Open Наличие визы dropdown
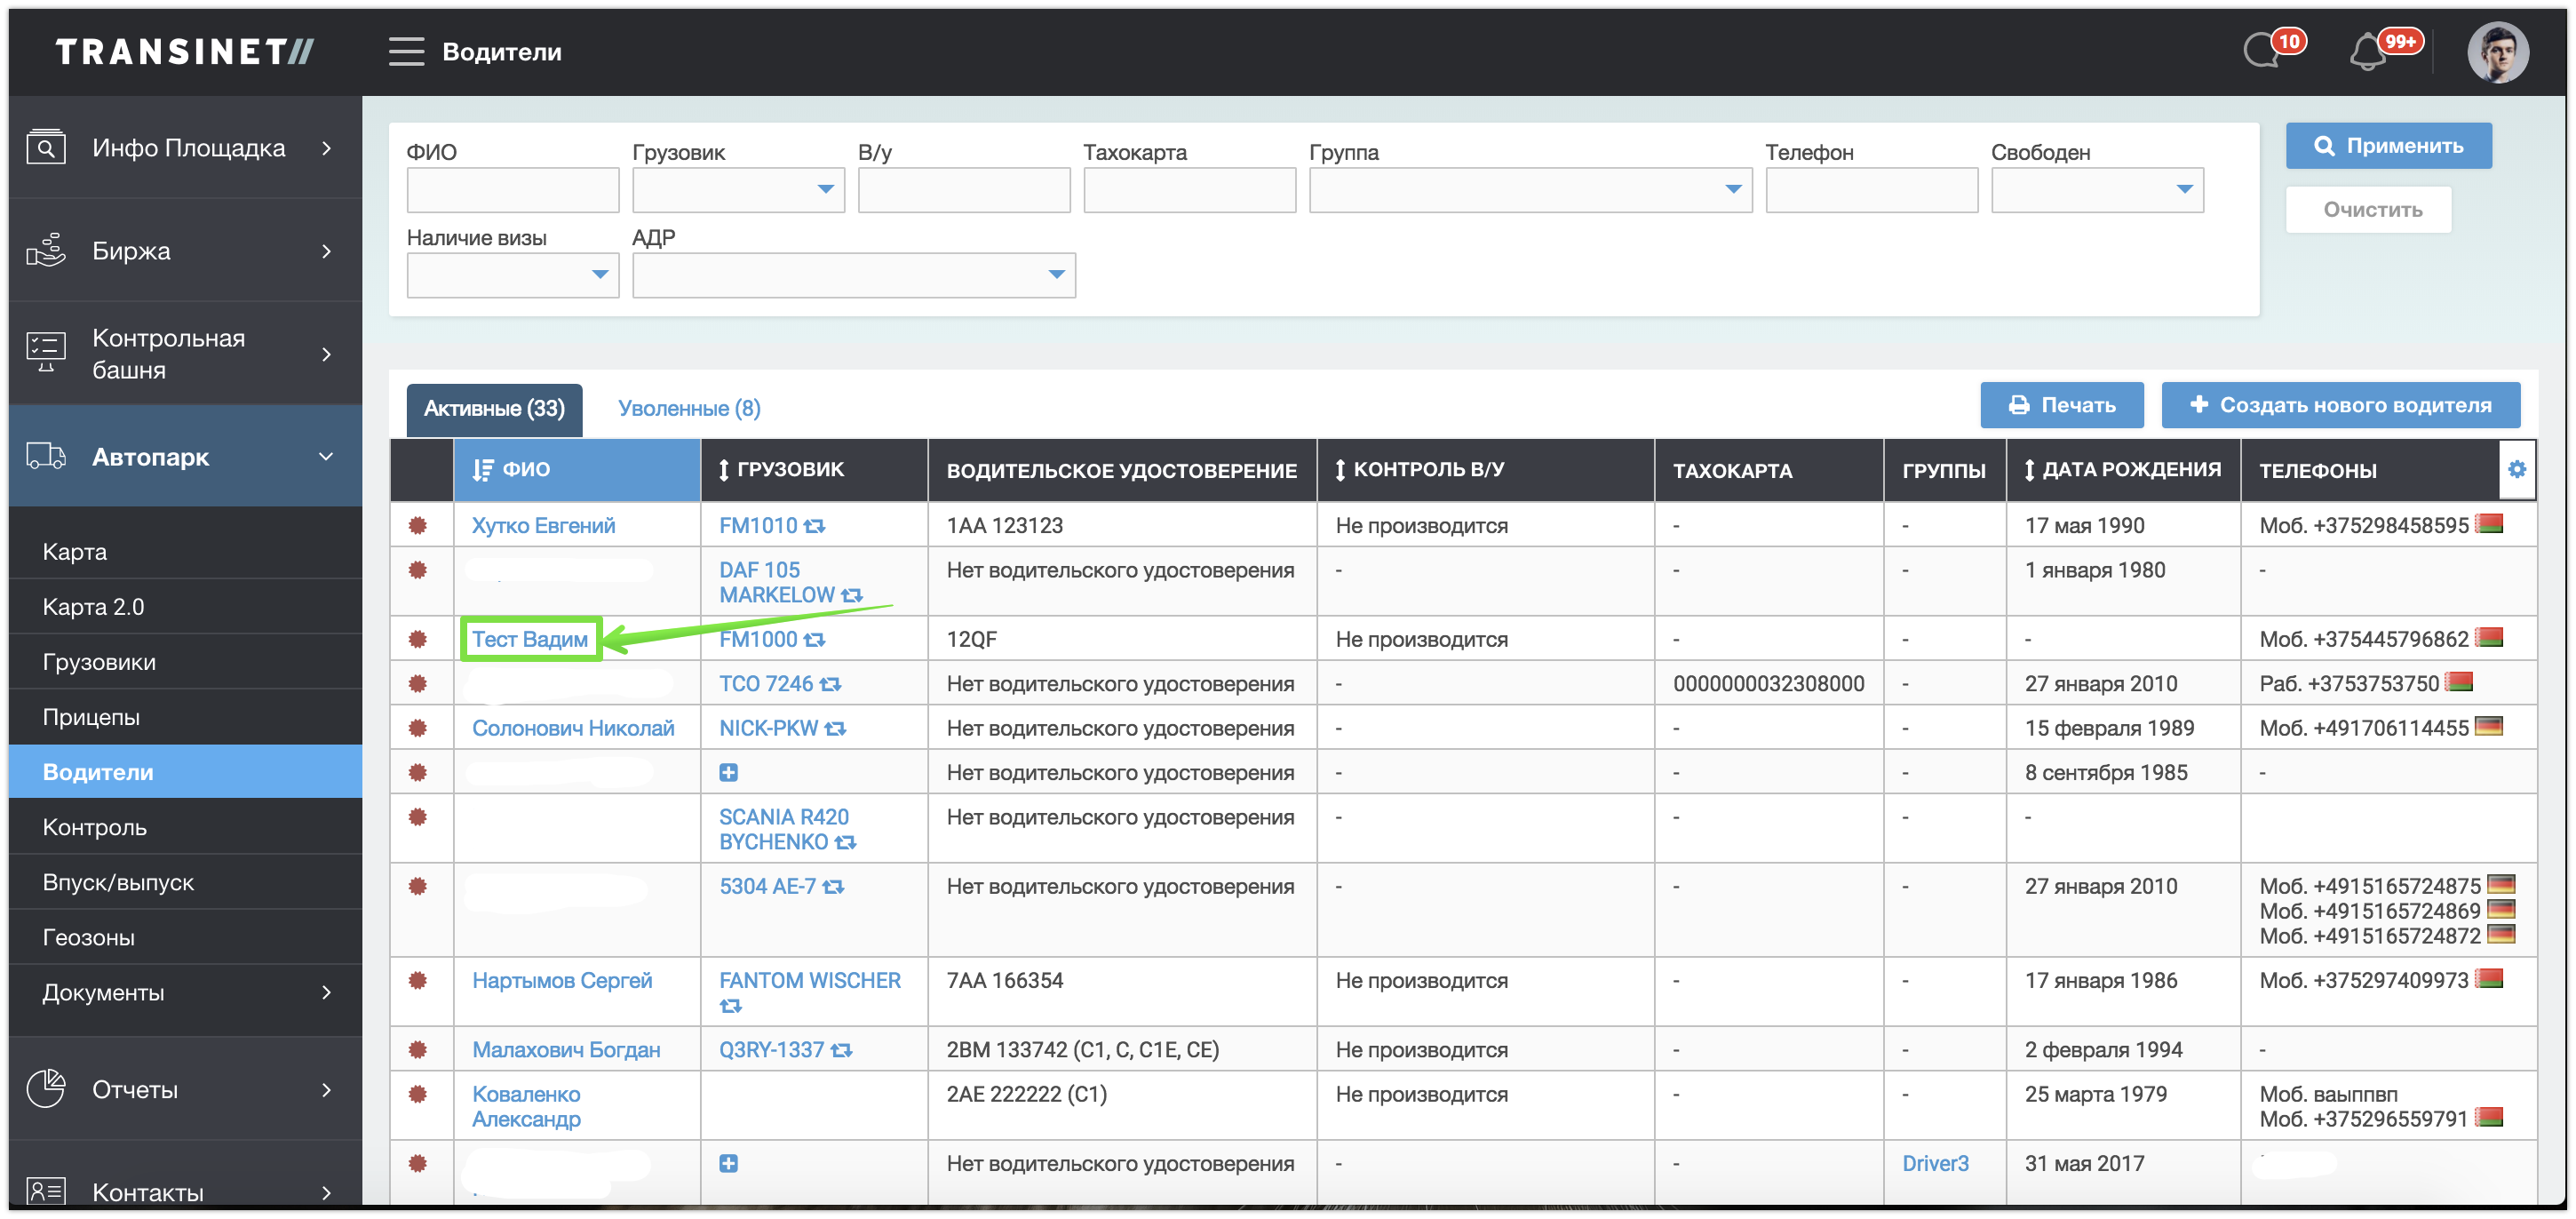Screen dimensions: 2576x1219 512,274
